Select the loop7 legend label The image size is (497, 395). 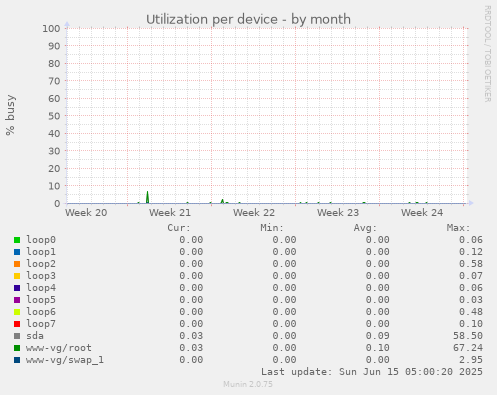pyautogui.click(x=41, y=324)
